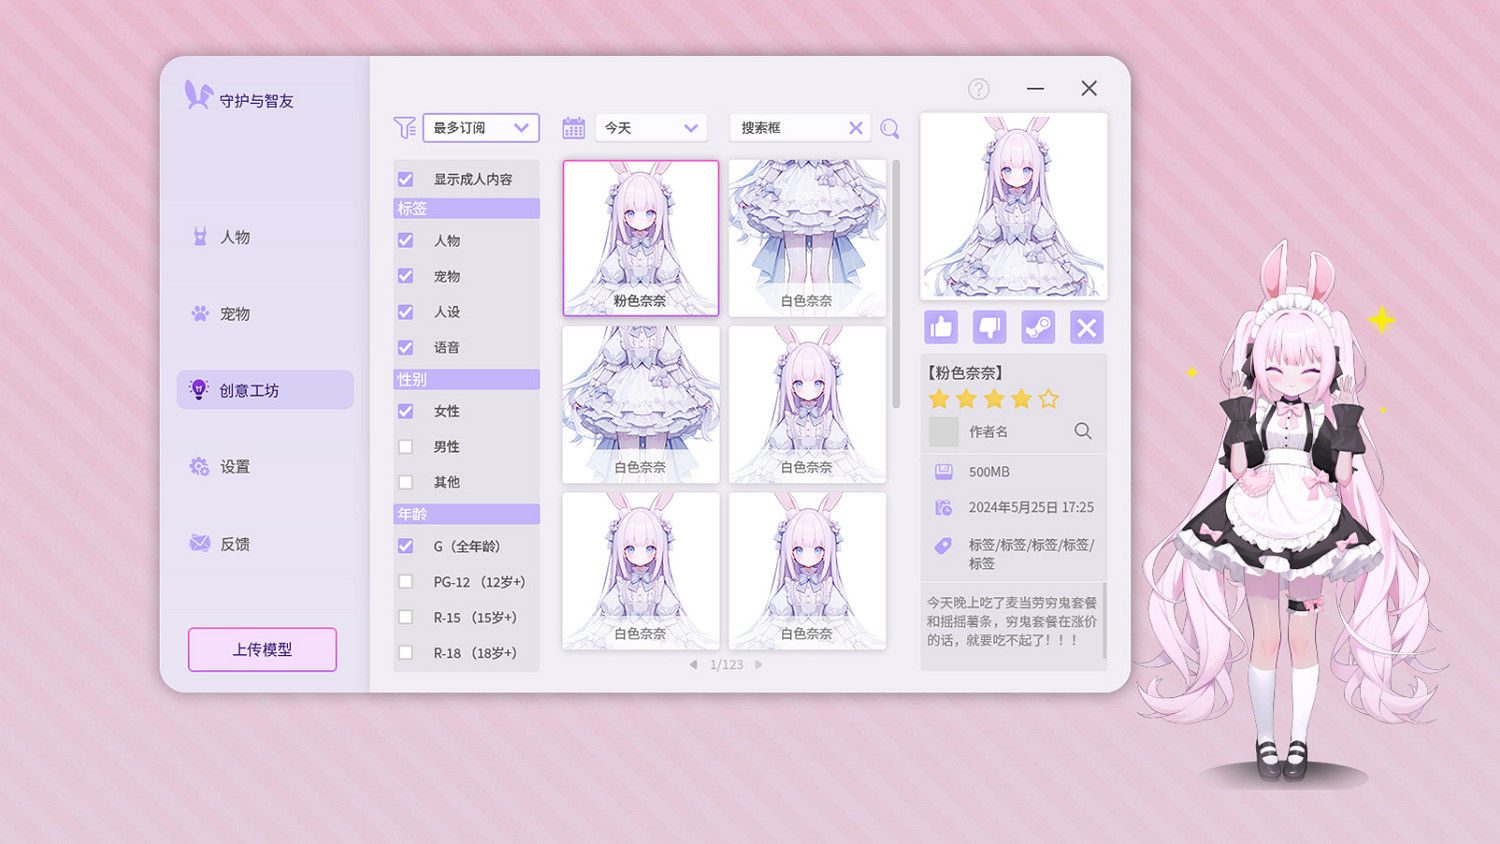1500x844 pixels.
Task: Check the R-18 (18岁+) age filter
Action: (405, 652)
